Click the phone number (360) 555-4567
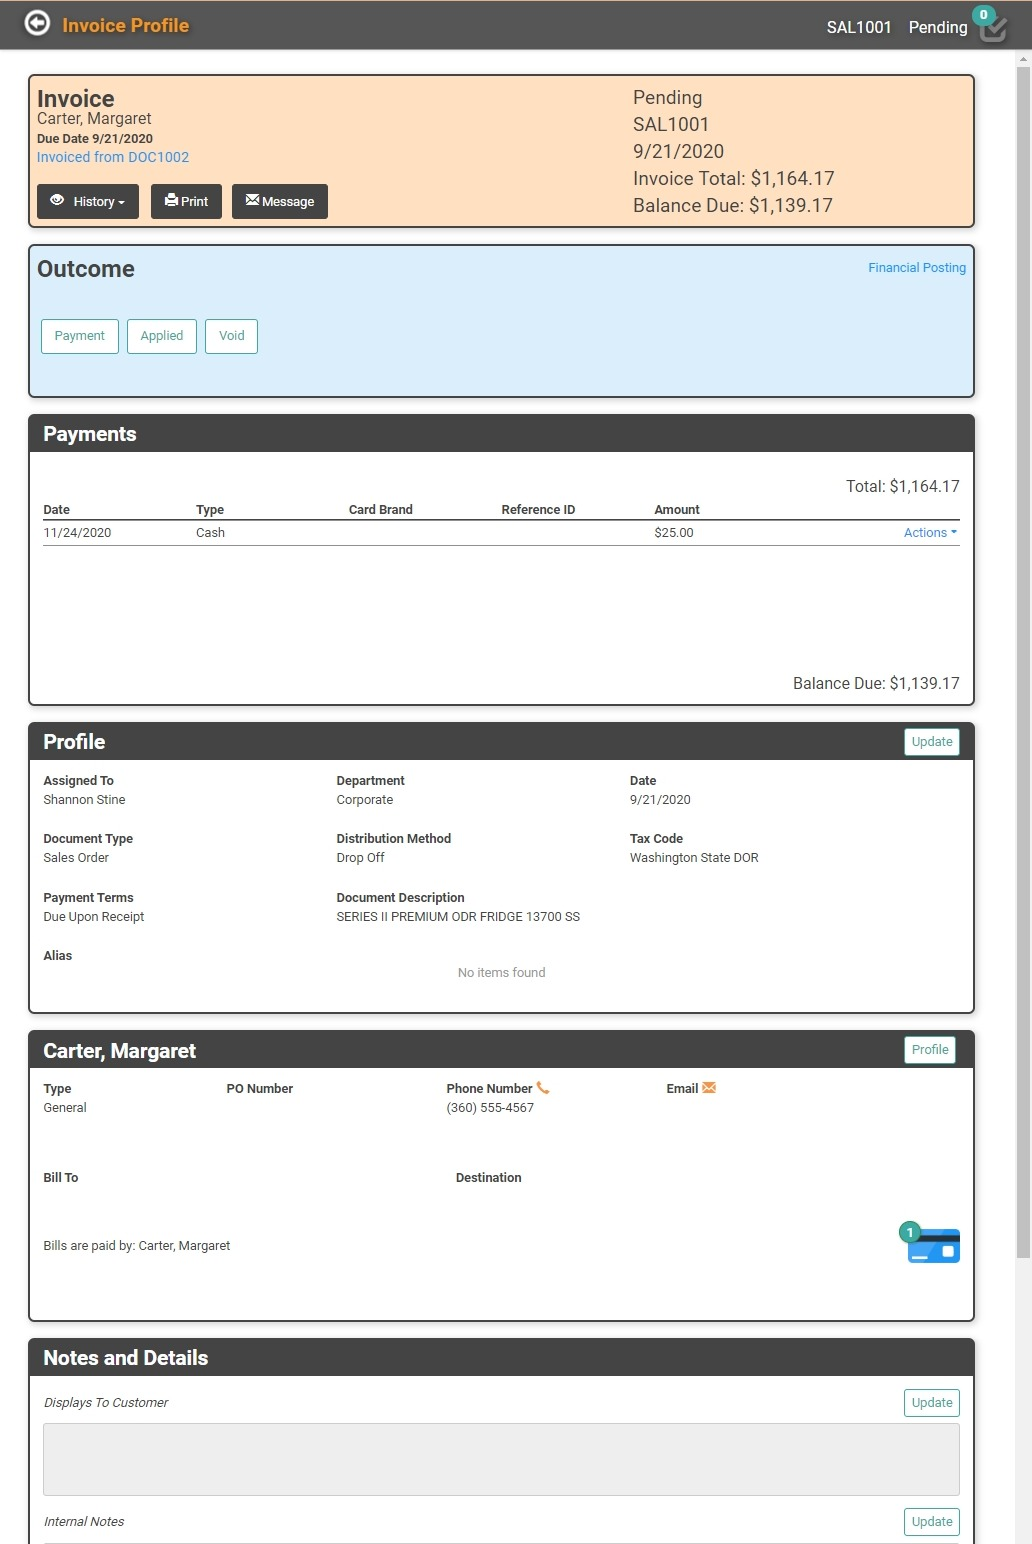 pos(490,1108)
